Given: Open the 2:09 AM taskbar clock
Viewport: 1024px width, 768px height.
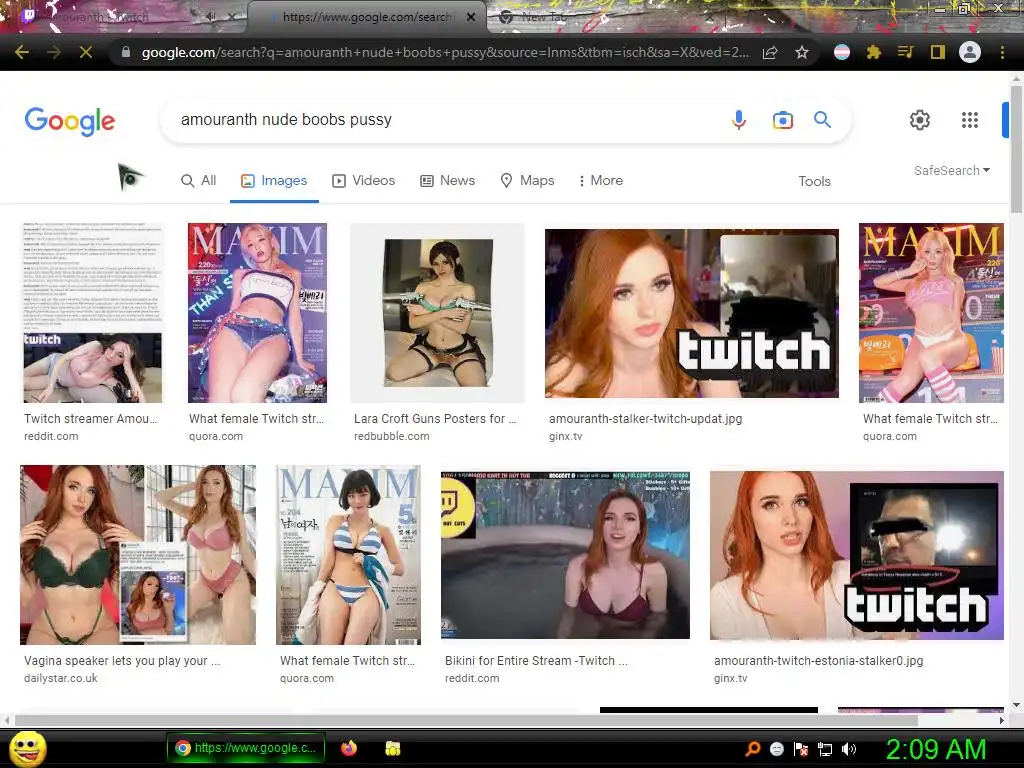Looking at the screenshot, I should [x=935, y=749].
